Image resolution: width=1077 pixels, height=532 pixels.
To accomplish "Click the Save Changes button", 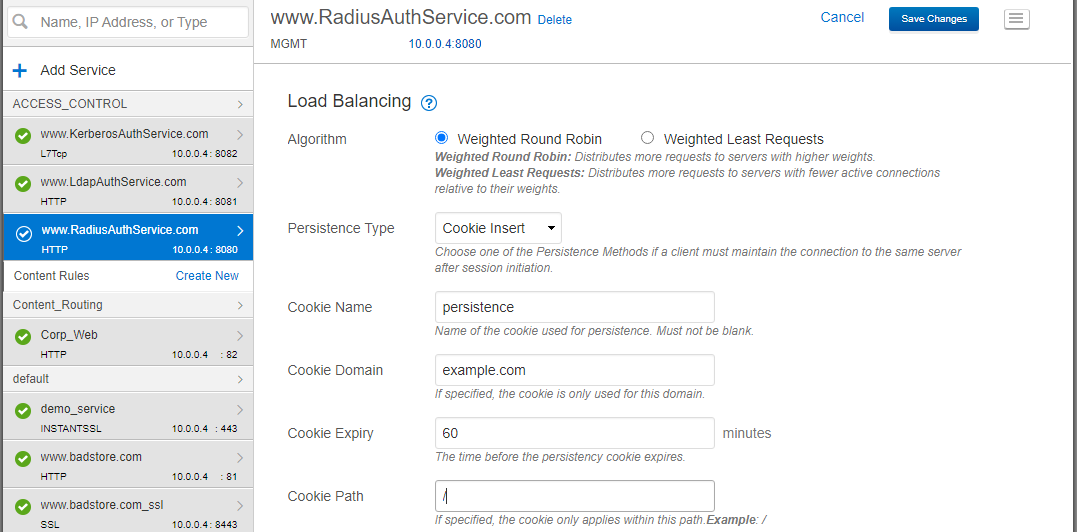I will point(933,19).
